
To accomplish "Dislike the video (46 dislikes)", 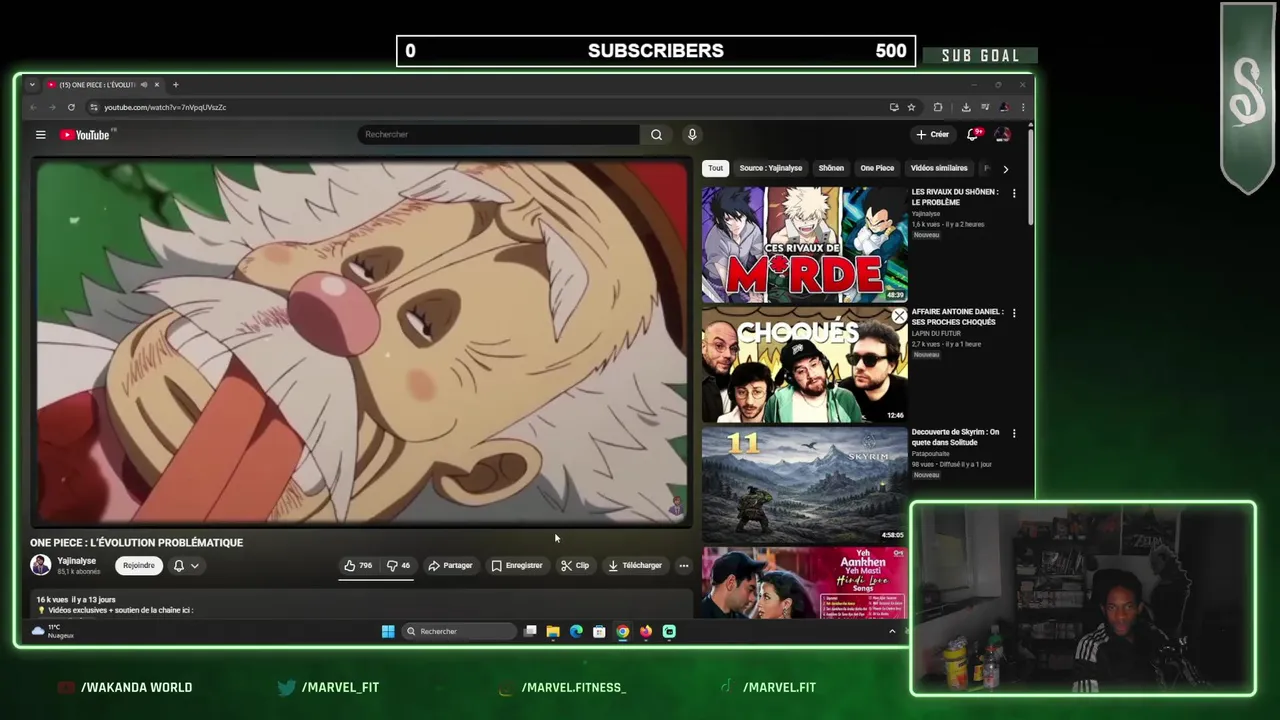I will point(398,566).
